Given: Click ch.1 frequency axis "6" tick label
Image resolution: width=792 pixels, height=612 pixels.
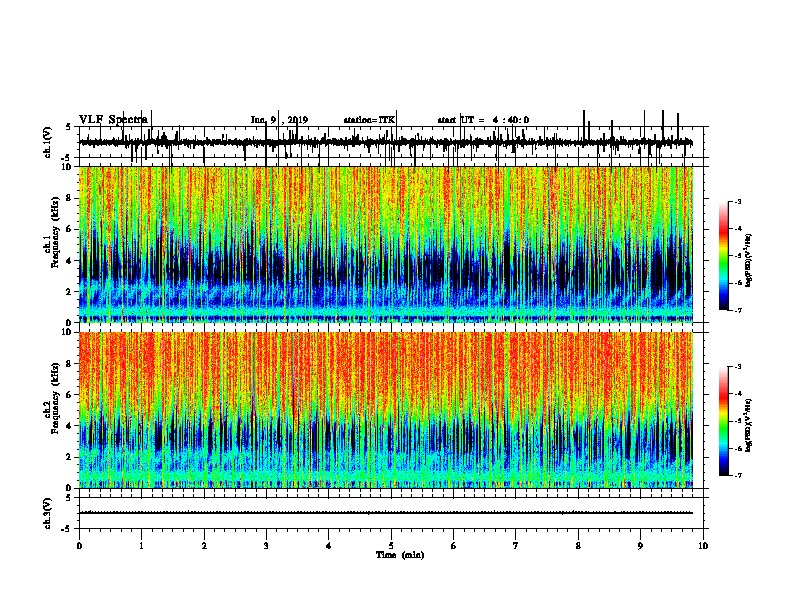Looking at the screenshot, I should [x=70, y=229].
